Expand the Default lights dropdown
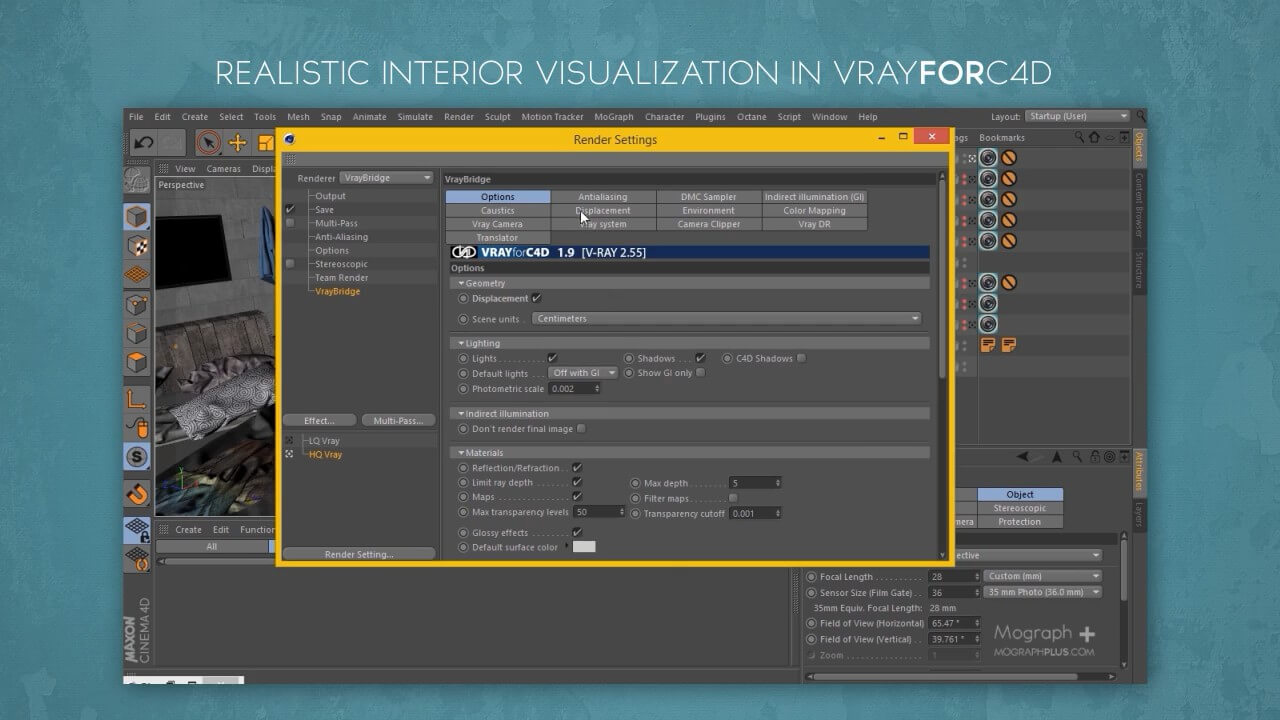 [x=584, y=373]
